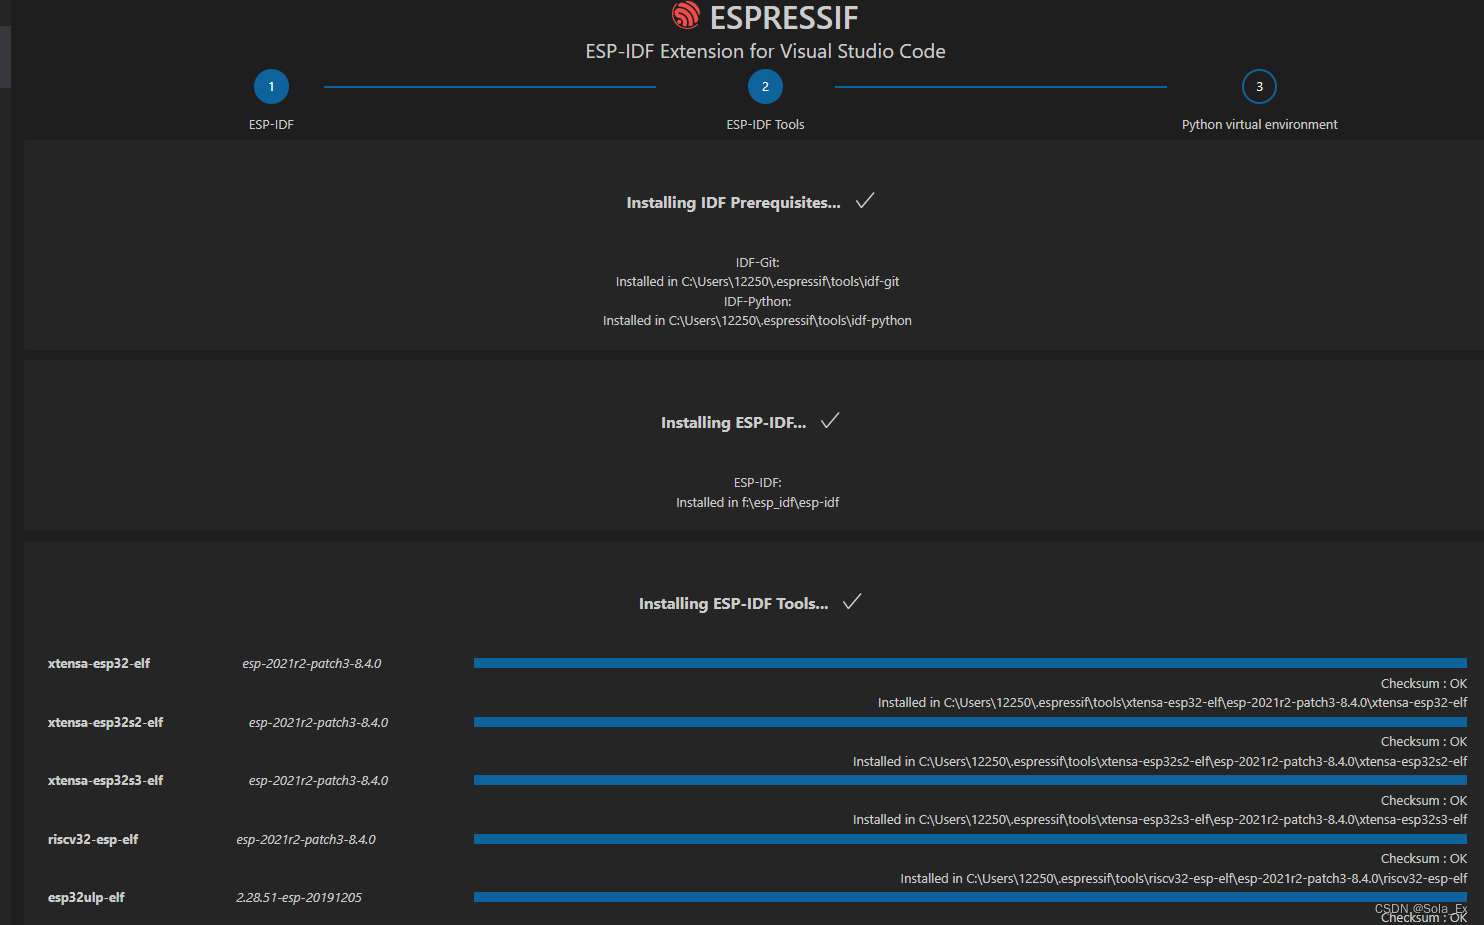Click the xtensa-esp32-elf progress bar
Image resolution: width=1484 pixels, height=925 pixels.
click(x=970, y=663)
